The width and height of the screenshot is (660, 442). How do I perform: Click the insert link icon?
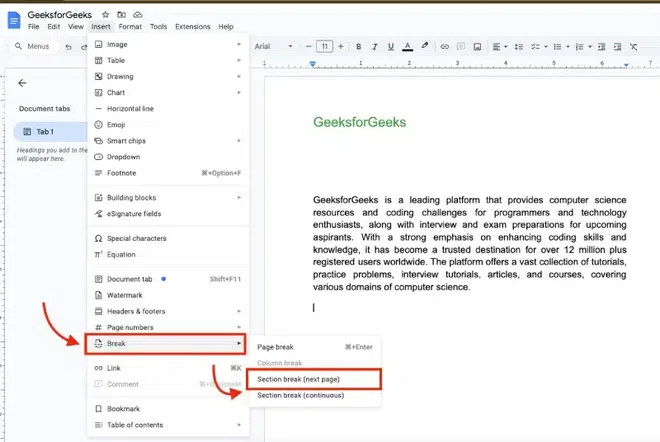pyautogui.click(x=444, y=47)
